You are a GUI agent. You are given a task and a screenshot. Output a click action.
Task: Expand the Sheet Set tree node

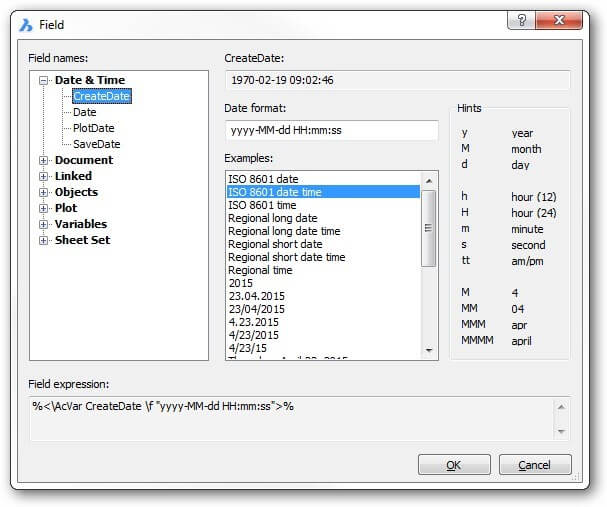tap(44, 240)
